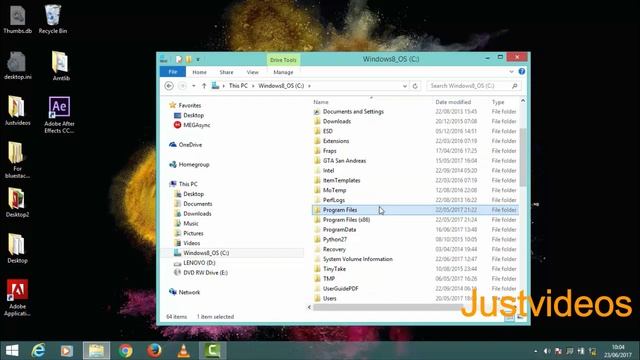Show hidden system tray icons
The width and height of the screenshot is (640, 360).
[x=536, y=351]
